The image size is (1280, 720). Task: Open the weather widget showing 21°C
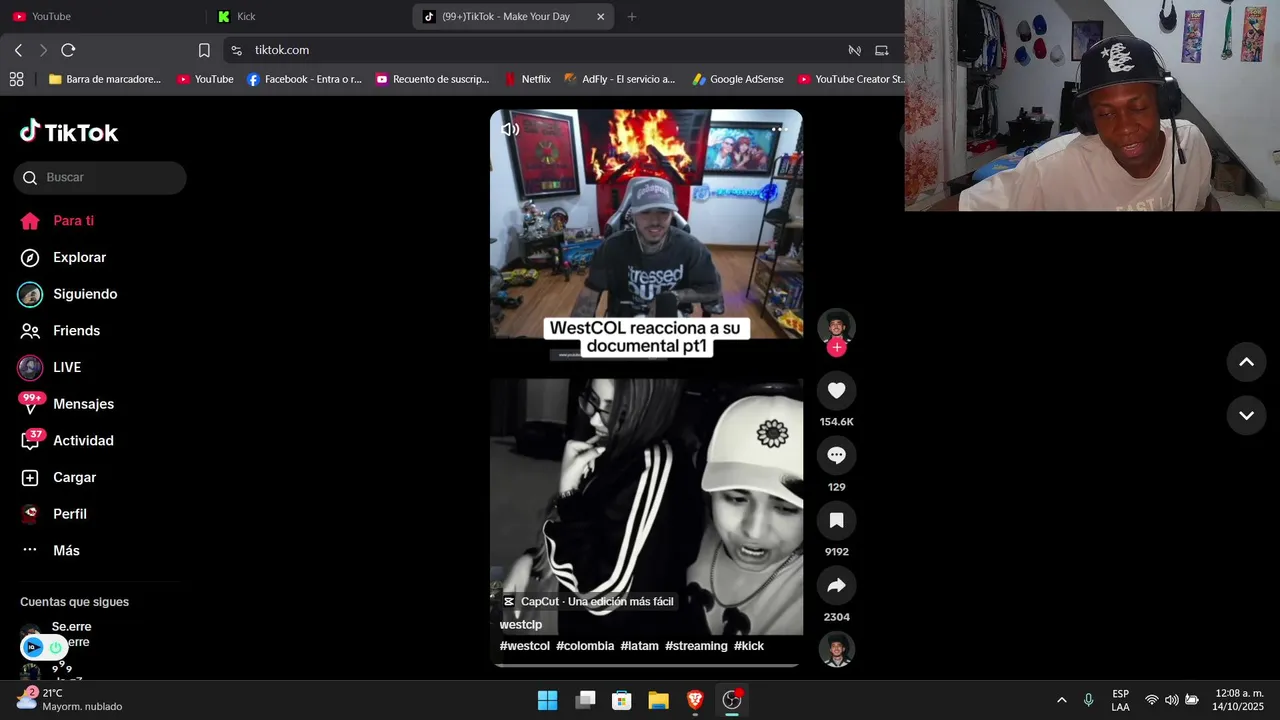68,699
